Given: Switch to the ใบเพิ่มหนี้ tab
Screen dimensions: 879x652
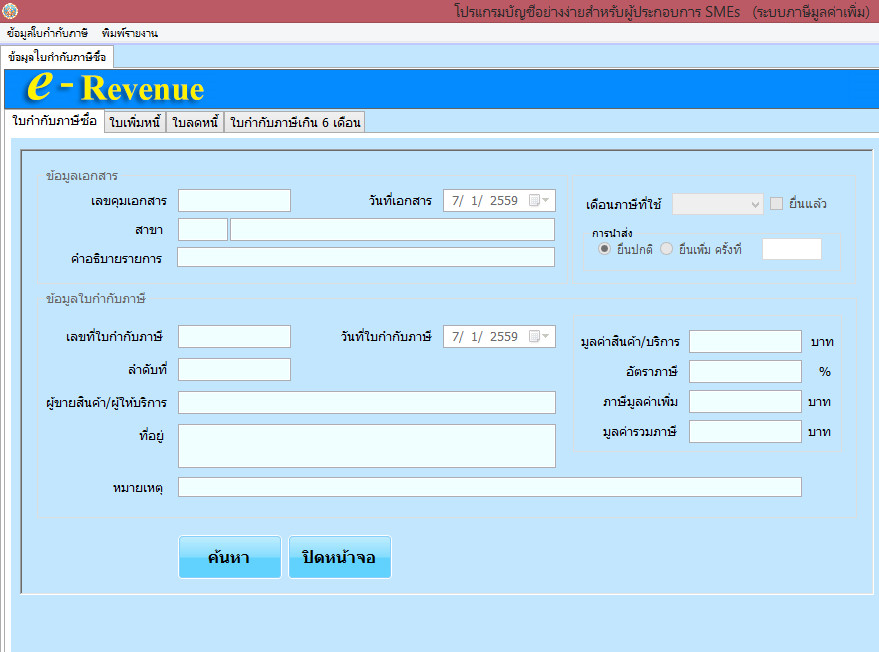Looking at the screenshot, I should [135, 122].
